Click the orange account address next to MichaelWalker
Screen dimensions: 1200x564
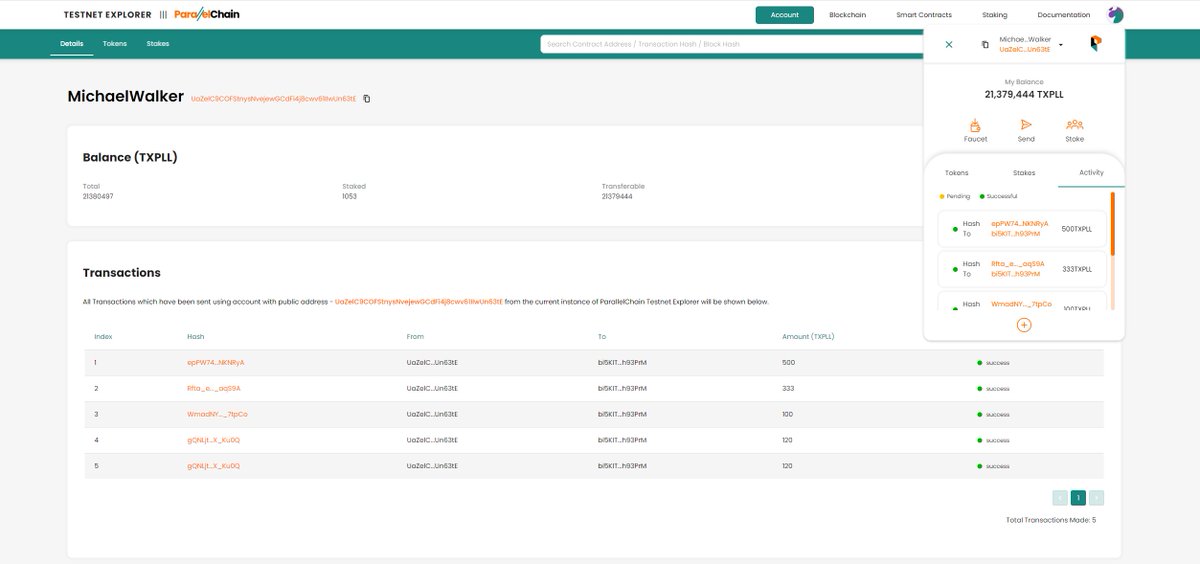273,98
